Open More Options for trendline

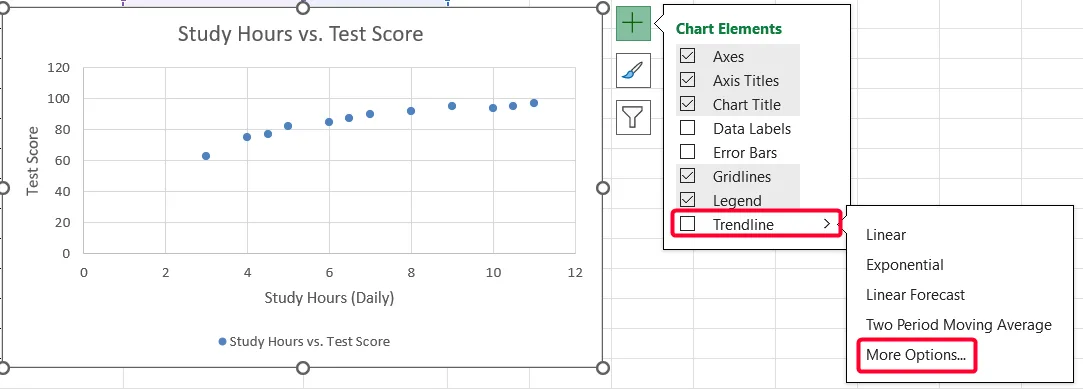pyautogui.click(x=916, y=355)
